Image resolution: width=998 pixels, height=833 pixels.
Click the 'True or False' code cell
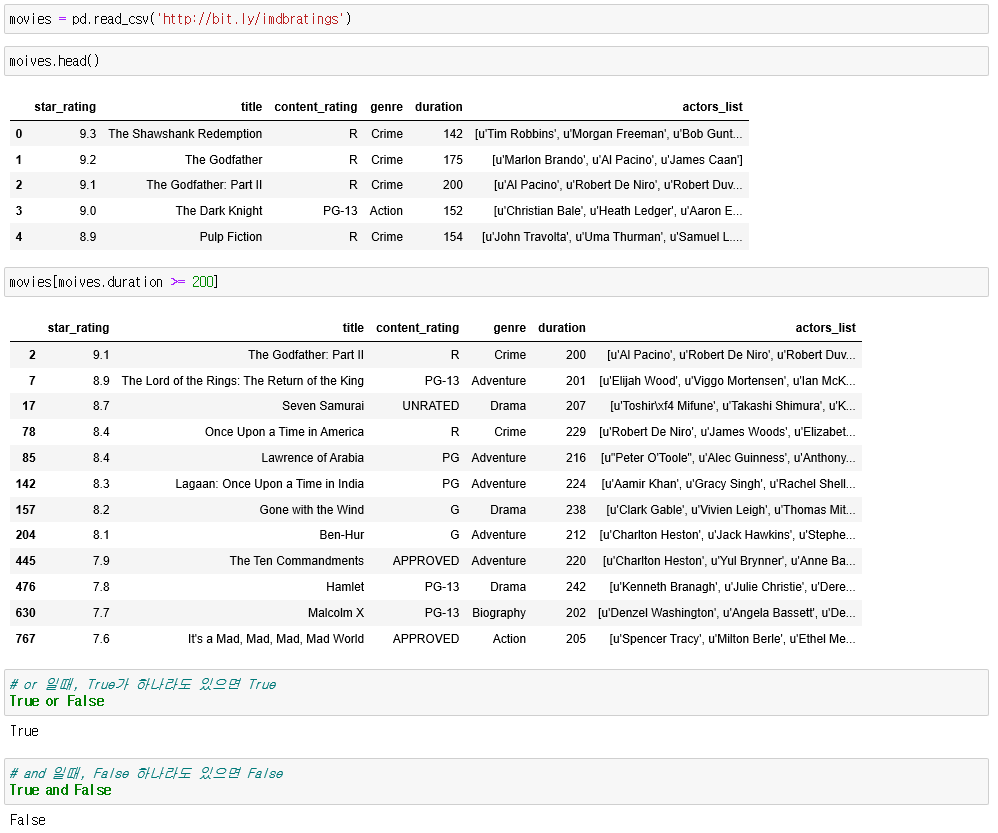pos(496,692)
